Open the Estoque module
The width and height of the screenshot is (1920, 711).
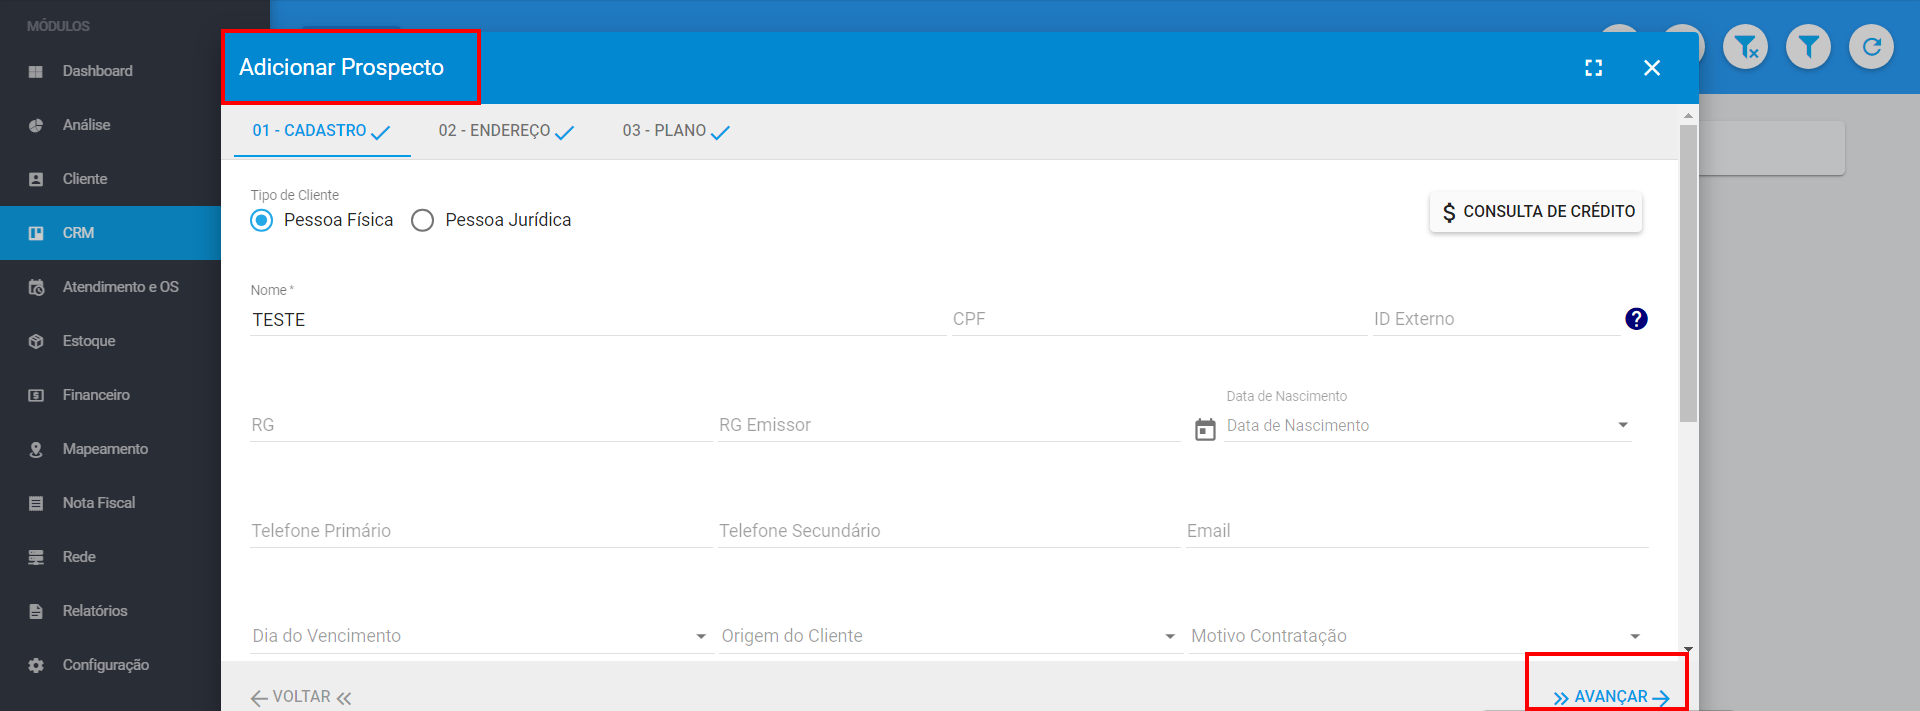point(110,341)
